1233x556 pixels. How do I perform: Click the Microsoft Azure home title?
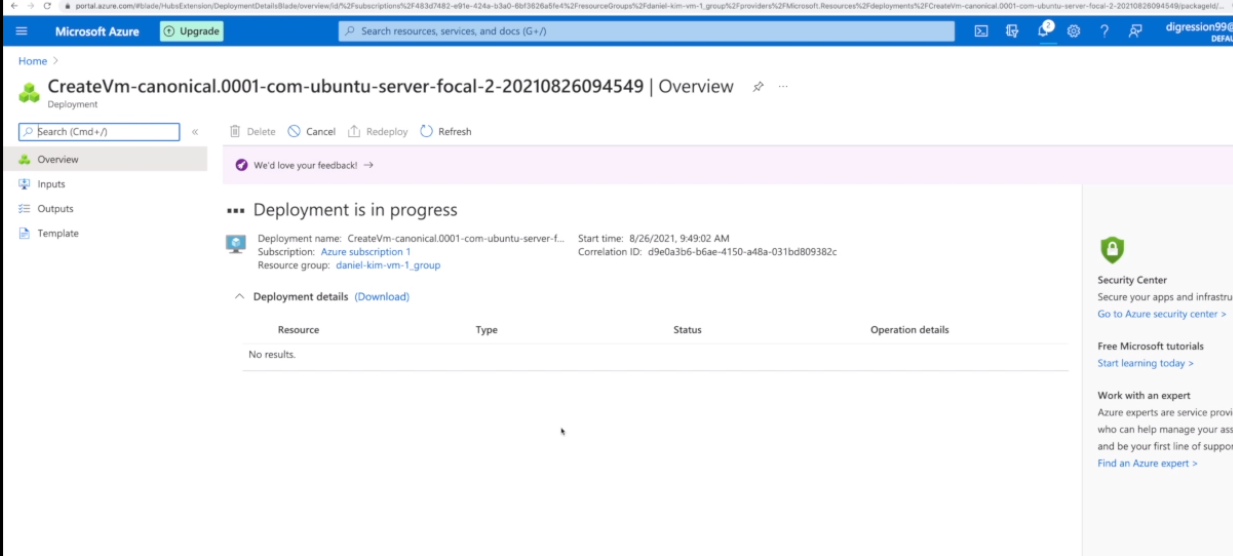point(97,31)
